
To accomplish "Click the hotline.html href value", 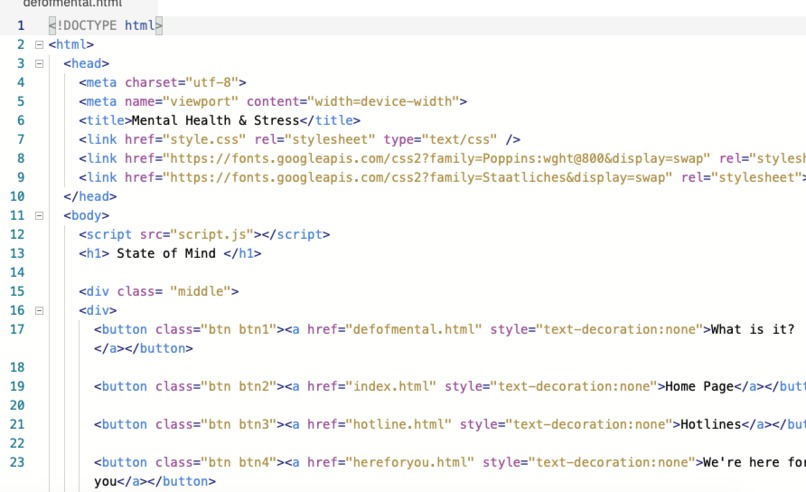I will click(x=398, y=425).
